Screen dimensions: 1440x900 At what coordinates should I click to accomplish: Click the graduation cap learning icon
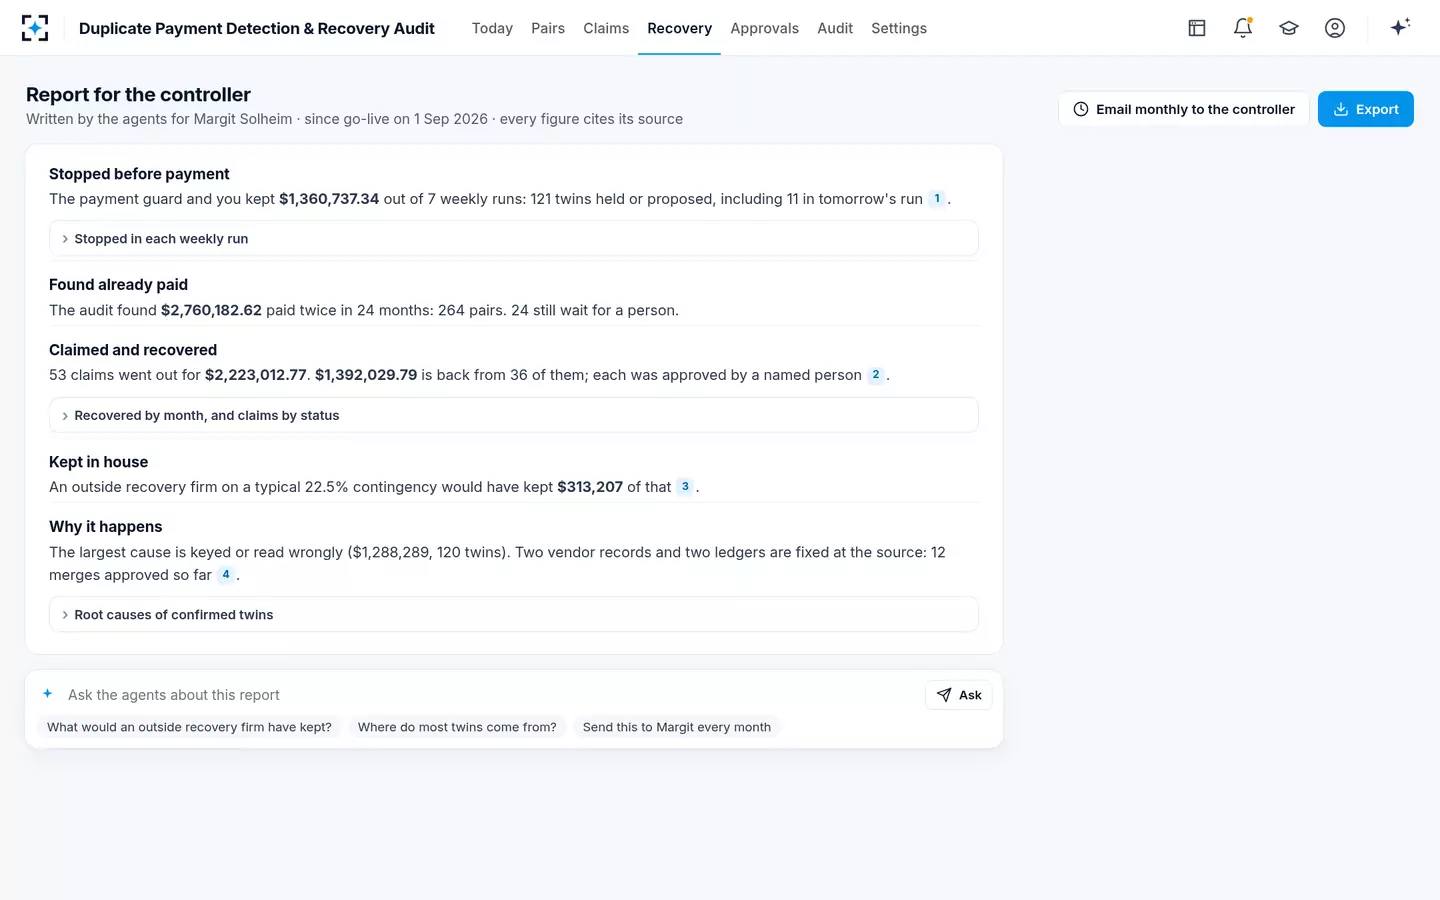pyautogui.click(x=1289, y=28)
